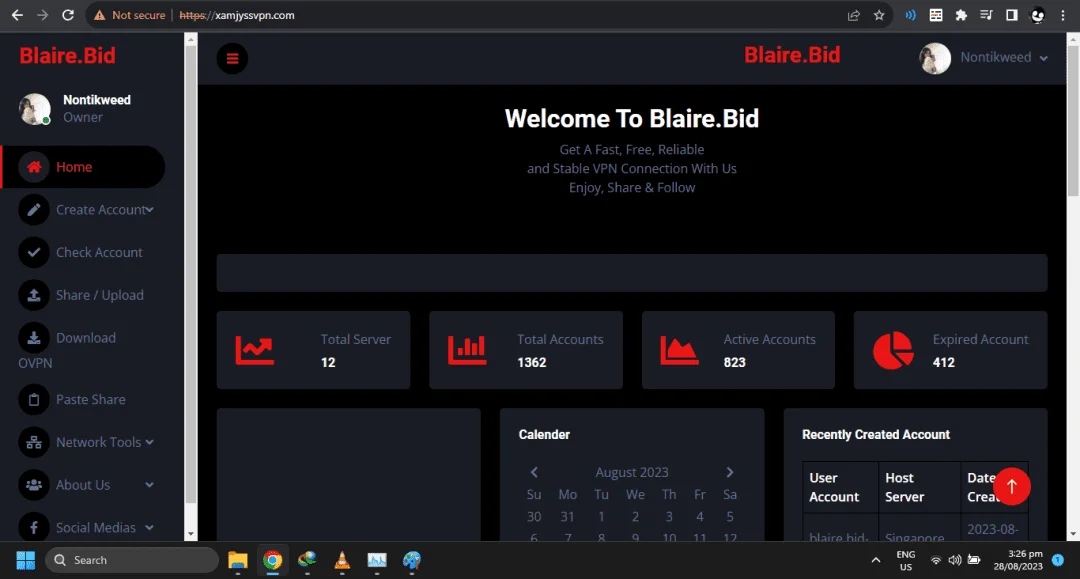Expand the Network Tools chevron

[149, 442]
